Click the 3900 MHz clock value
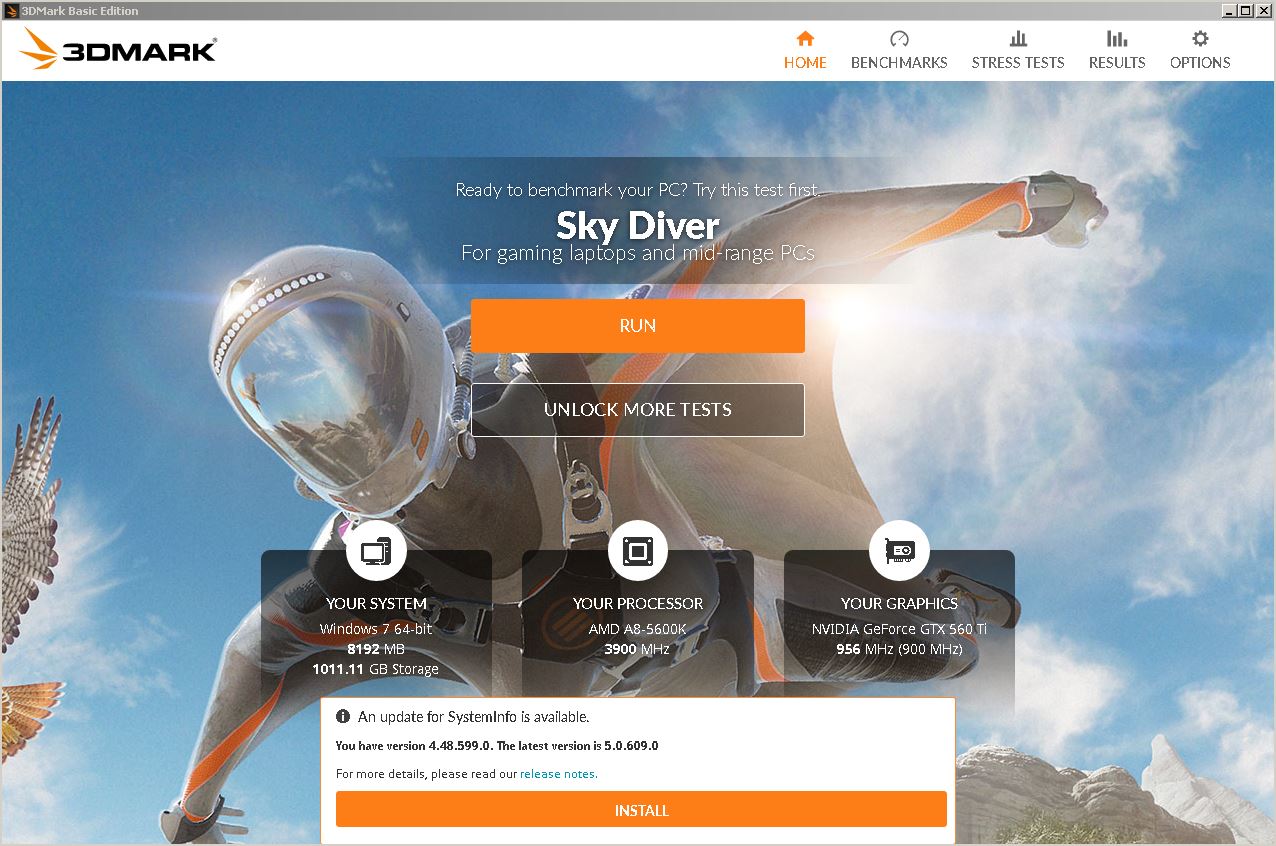Screen dimensions: 1276x846 [x=638, y=649]
